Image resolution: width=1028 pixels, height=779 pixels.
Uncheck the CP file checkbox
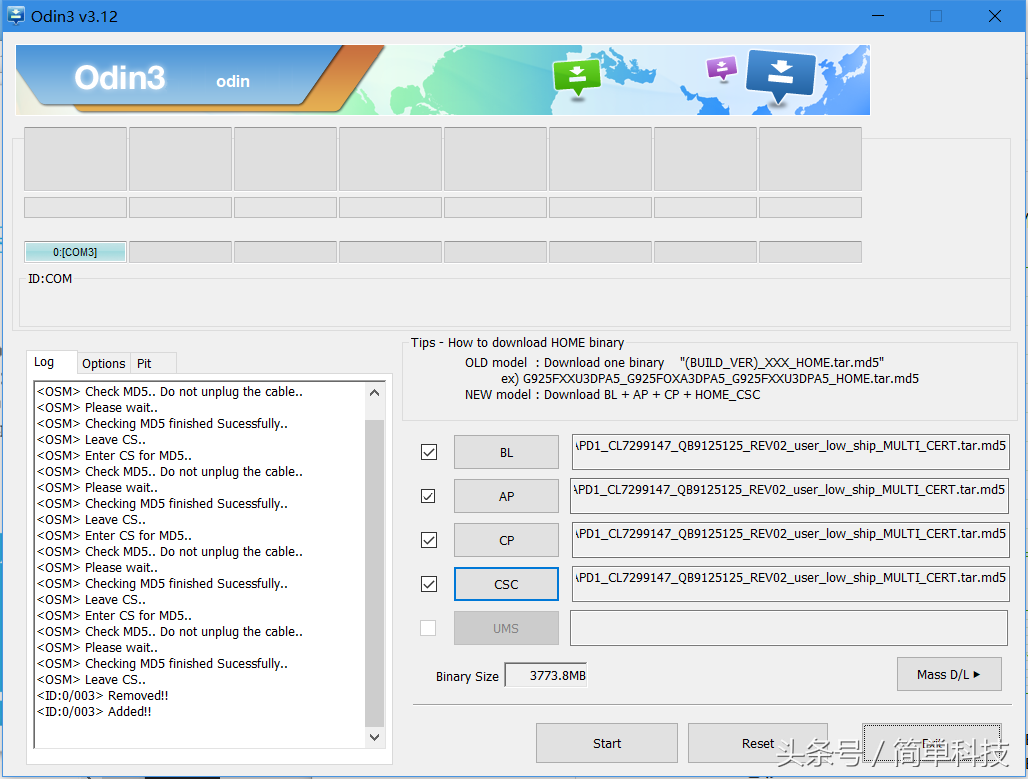click(x=429, y=540)
